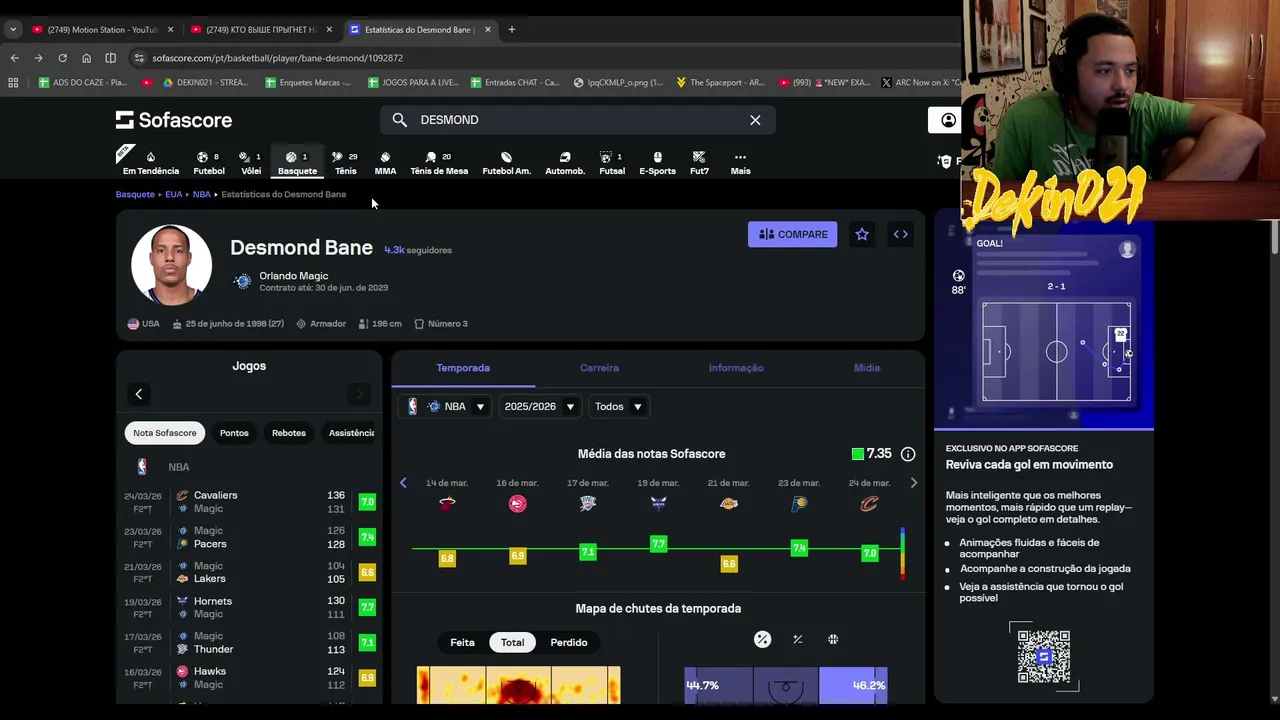
Task: Click Desmond Bane's profile photo
Action: tap(171, 265)
